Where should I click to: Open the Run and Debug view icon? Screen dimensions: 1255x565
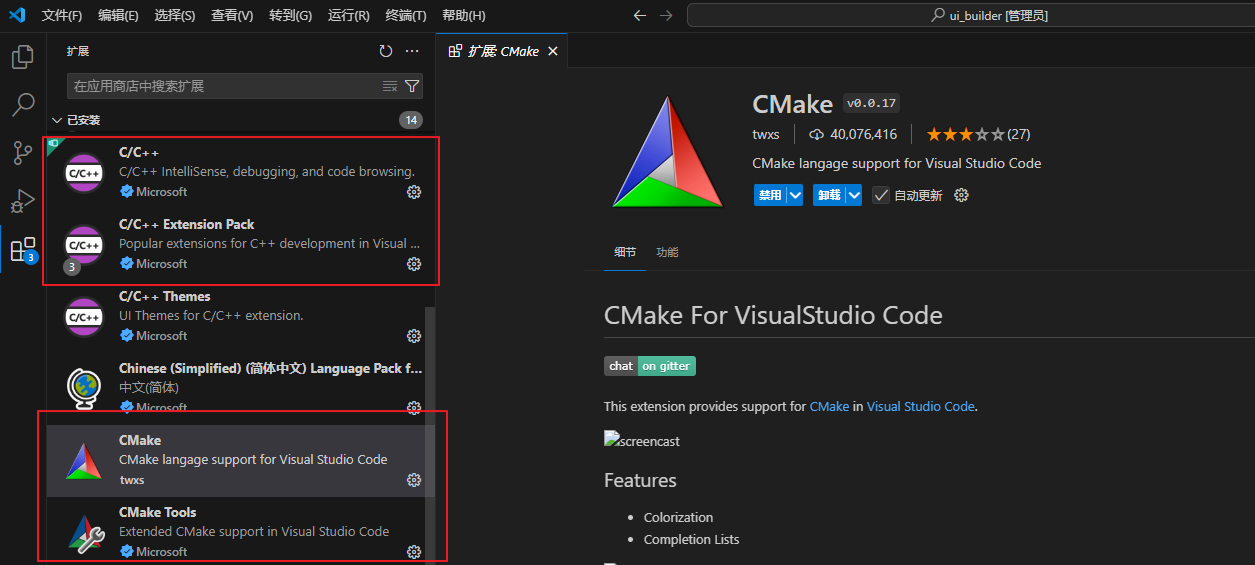tap(22, 200)
